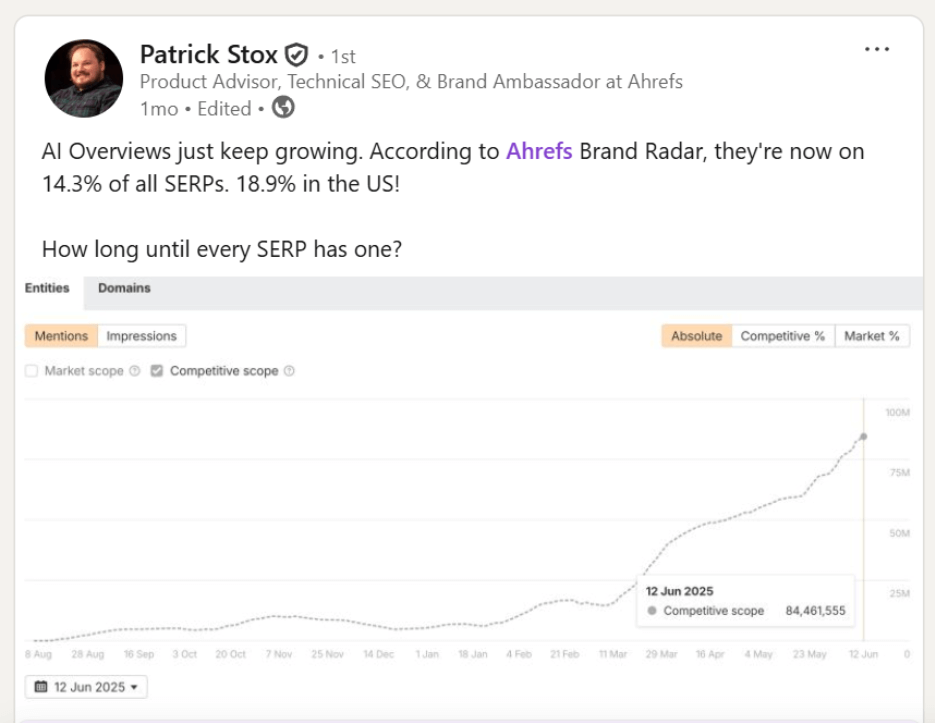Click the Competitive scope help icon
Image resolution: width=935 pixels, height=723 pixels.
tap(289, 371)
